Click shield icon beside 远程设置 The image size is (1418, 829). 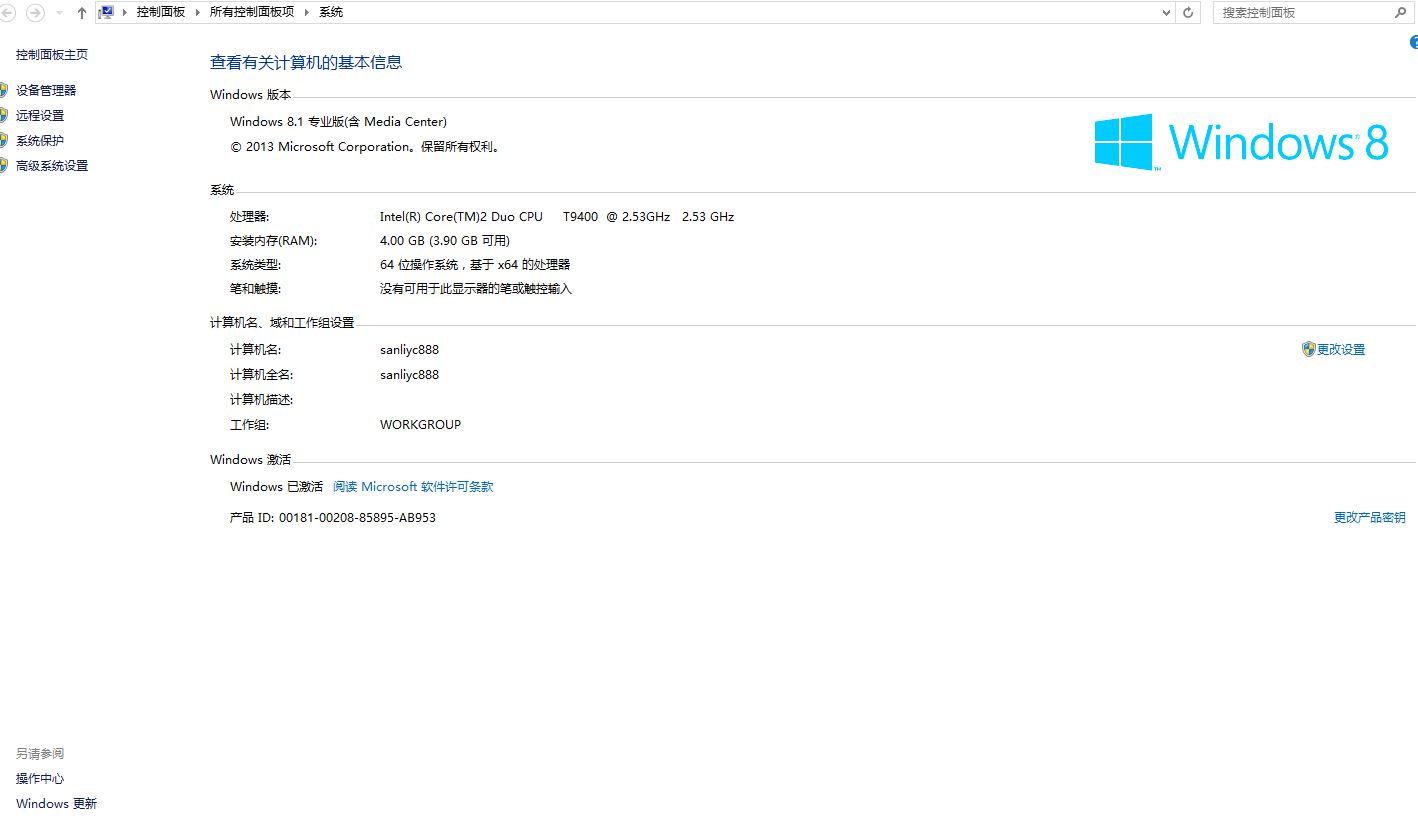coord(4,115)
